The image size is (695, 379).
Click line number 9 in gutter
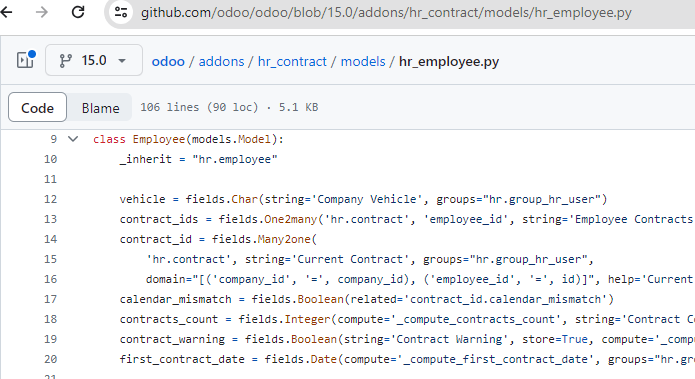point(54,139)
